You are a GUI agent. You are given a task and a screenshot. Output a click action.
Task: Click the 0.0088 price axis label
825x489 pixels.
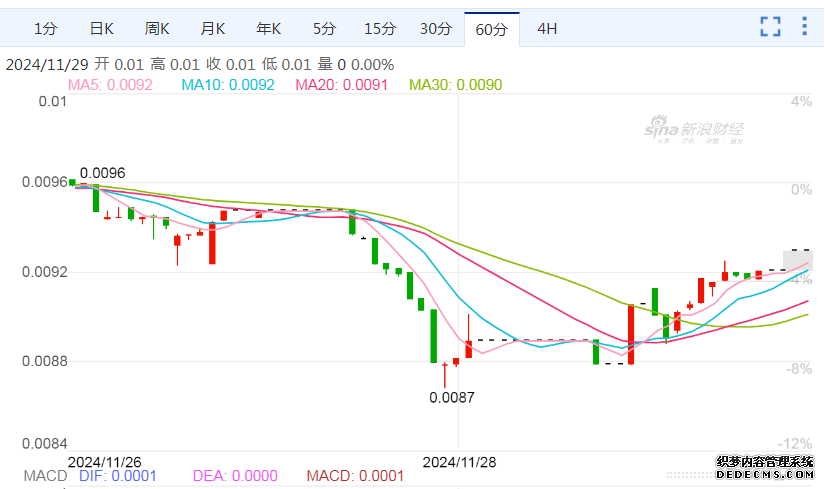[x=45, y=361]
